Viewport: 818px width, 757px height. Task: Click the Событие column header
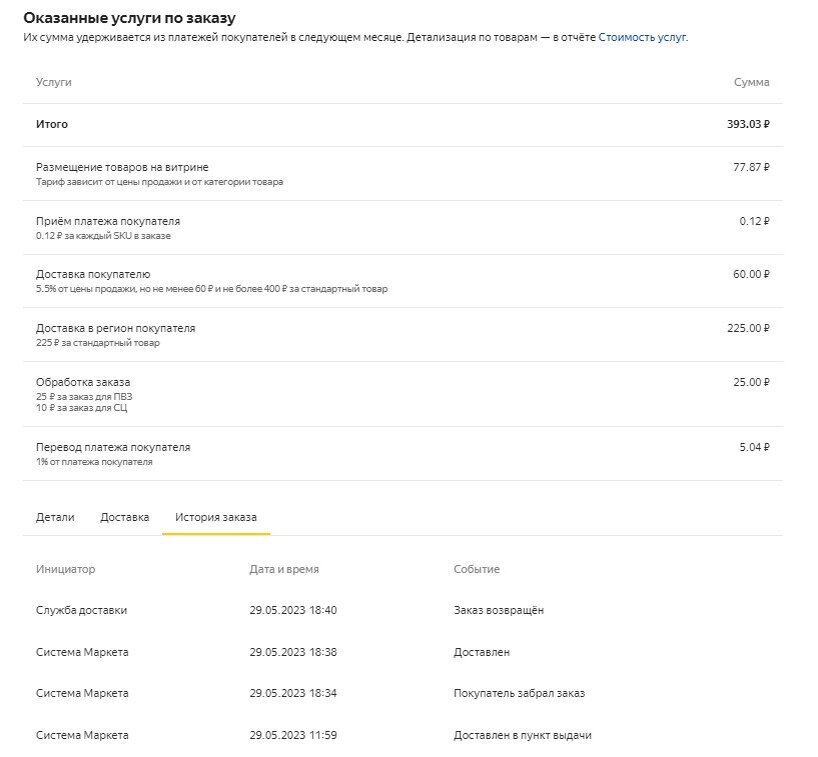(x=477, y=569)
